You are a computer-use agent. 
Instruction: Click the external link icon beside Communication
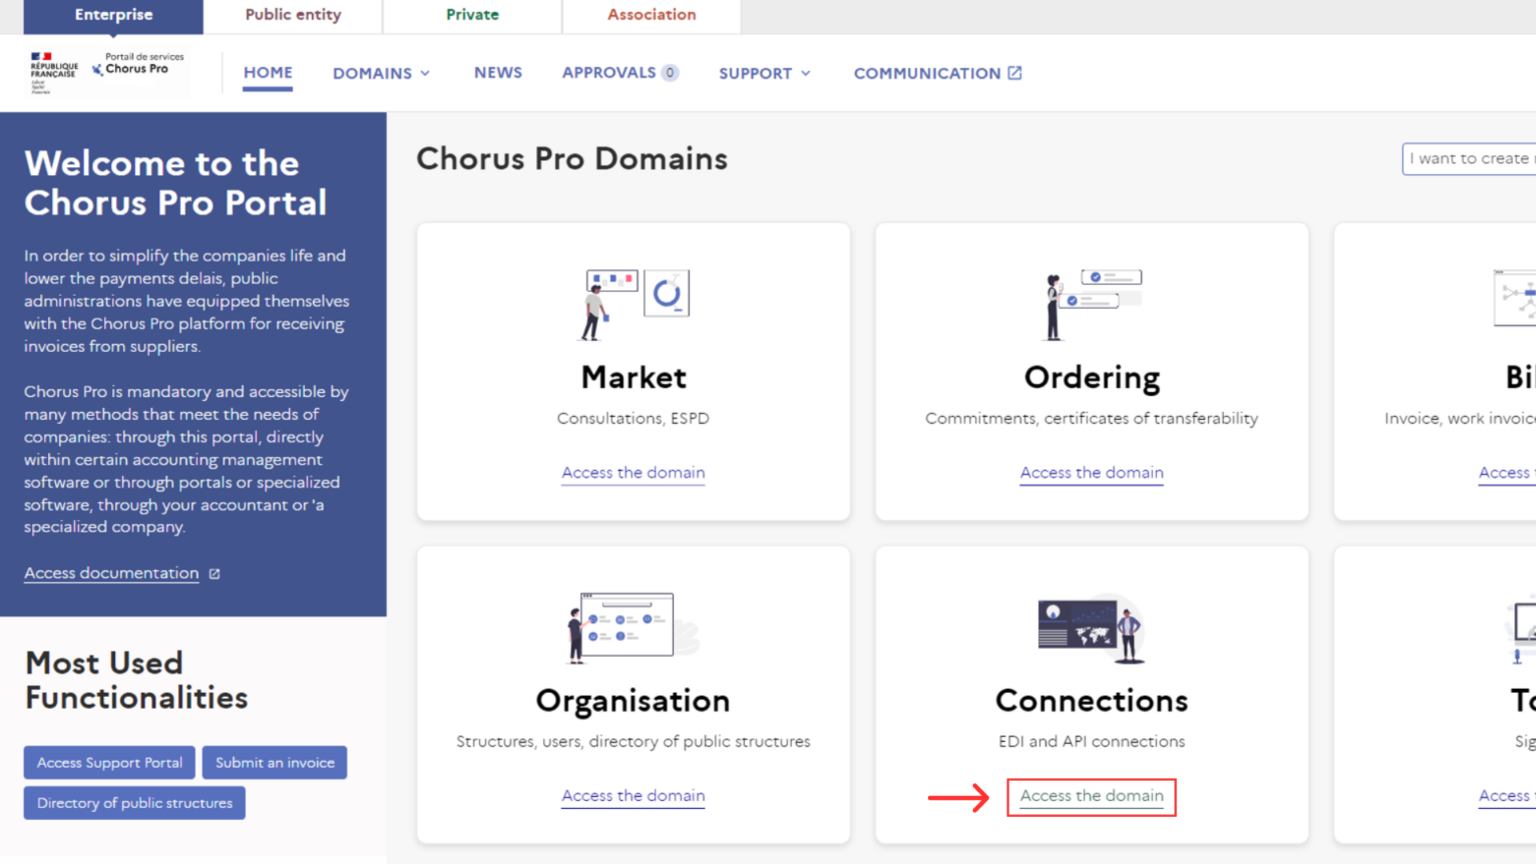pos(1015,73)
